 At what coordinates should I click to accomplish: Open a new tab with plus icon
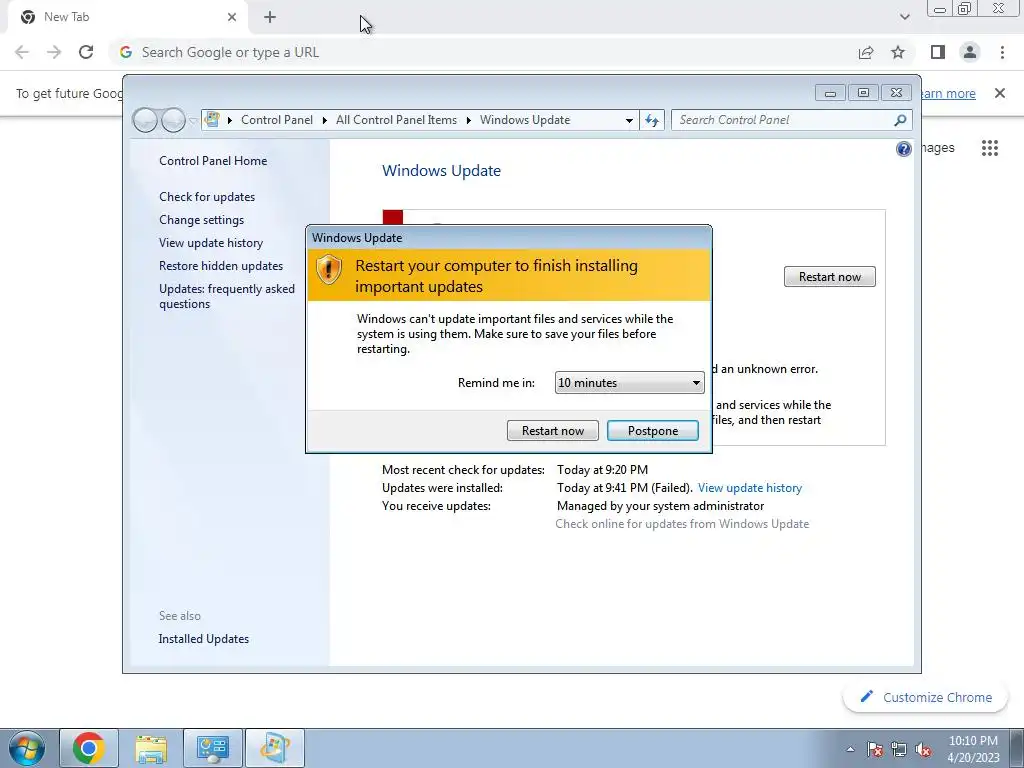(x=270, y=18)
